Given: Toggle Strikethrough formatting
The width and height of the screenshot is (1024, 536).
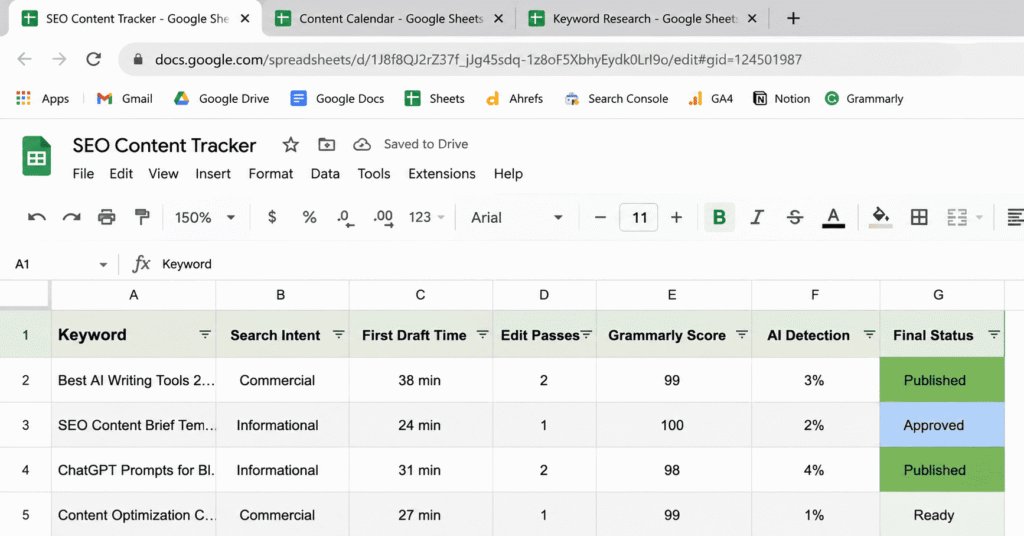Looking at the screenshot, I should [x=795, y=217].
